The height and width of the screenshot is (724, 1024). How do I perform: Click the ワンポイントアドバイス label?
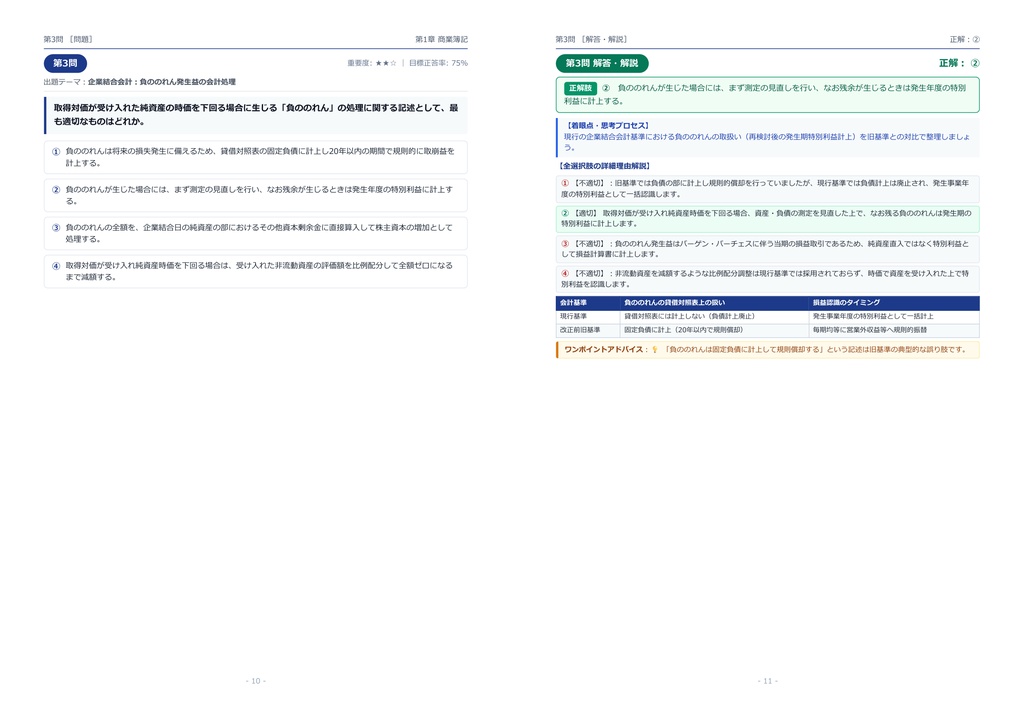[606, 350]
